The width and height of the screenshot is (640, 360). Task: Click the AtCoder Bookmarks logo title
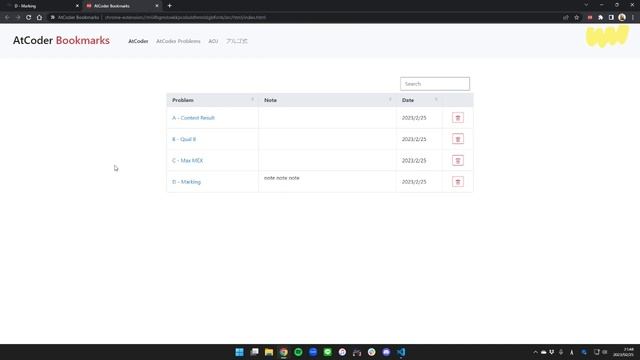coord(61,40)
